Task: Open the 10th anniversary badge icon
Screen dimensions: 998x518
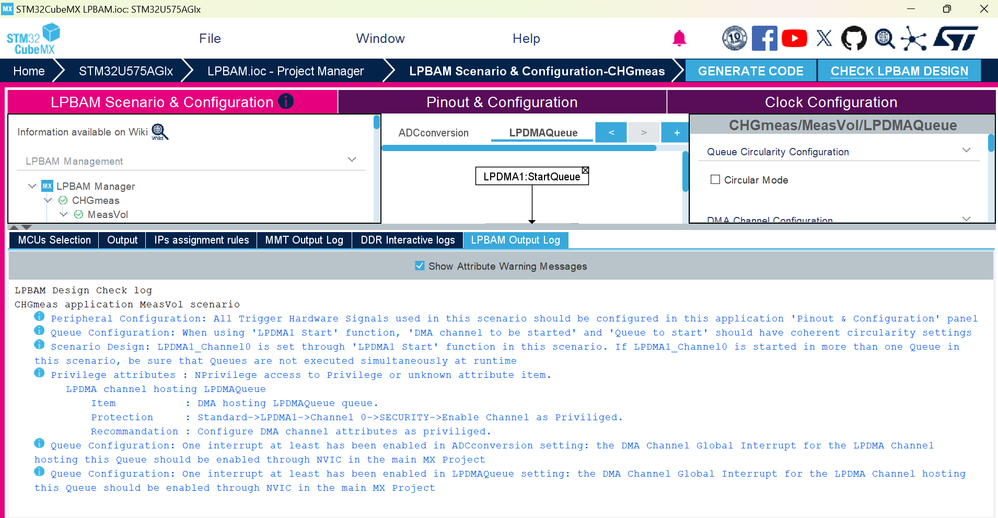Action: (734, 38)
